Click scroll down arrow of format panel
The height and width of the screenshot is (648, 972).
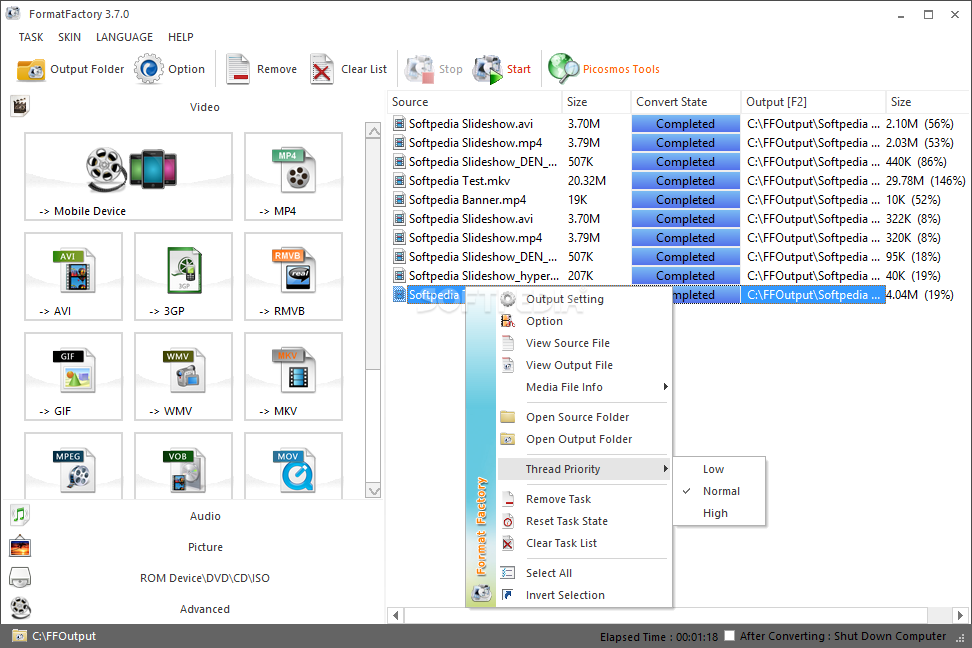tap(373, 490)
